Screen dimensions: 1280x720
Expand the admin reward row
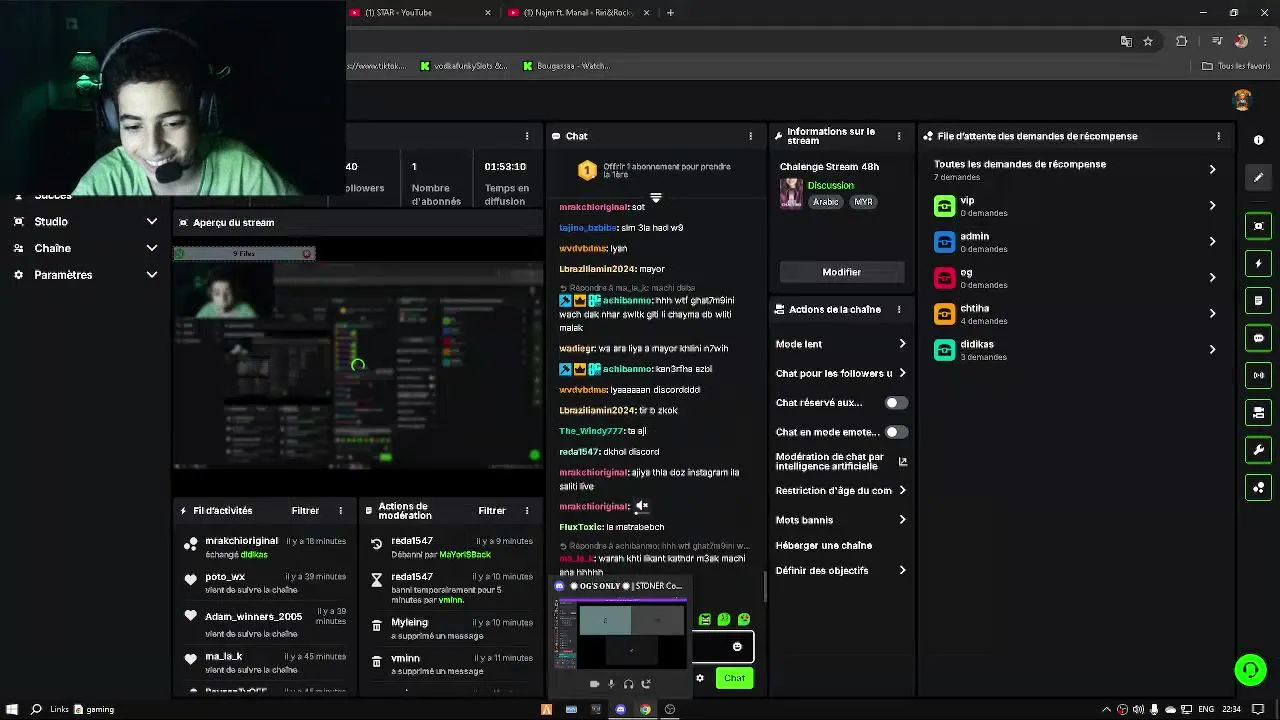tap(1076, 242)
